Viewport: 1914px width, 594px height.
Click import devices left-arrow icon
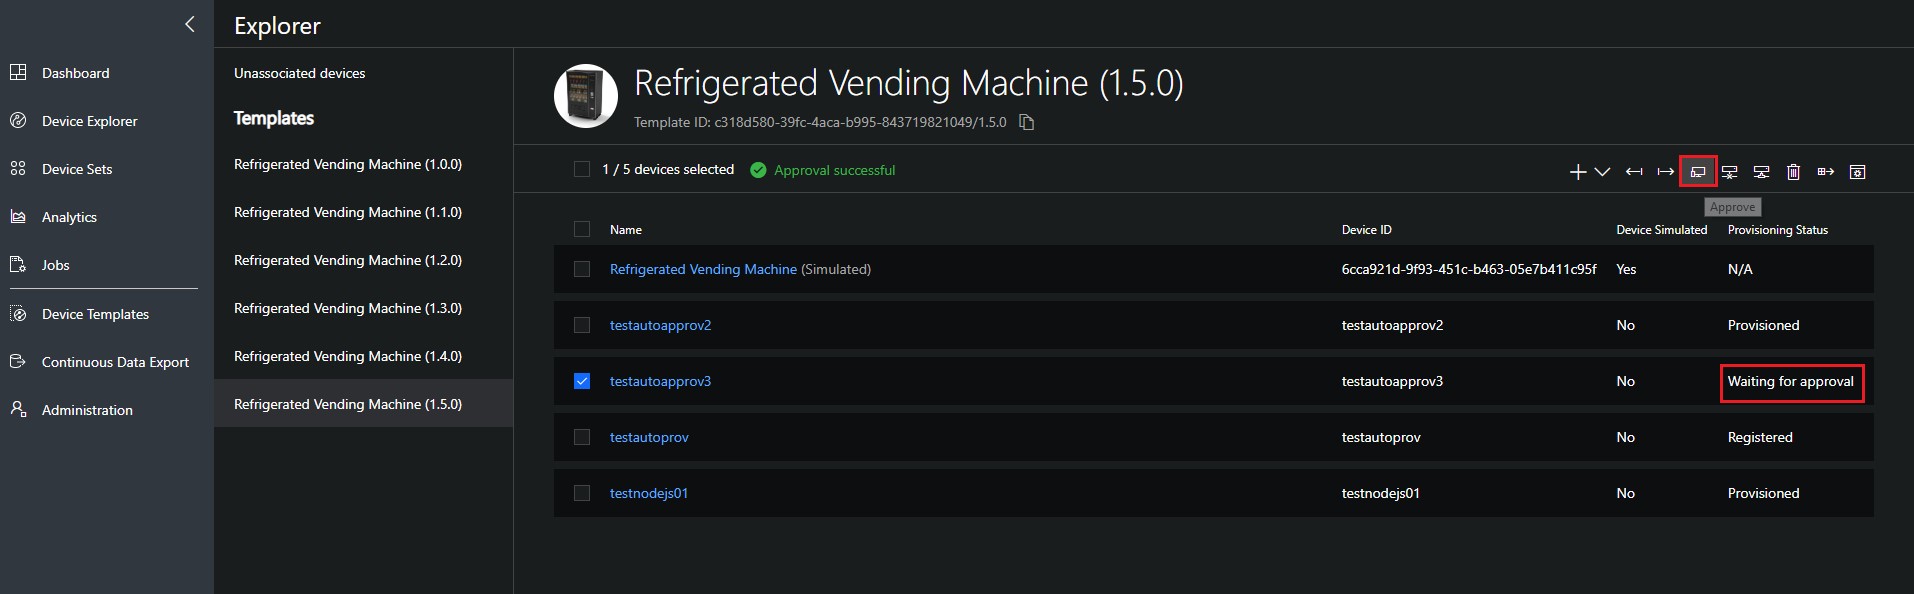[1634, 172]
